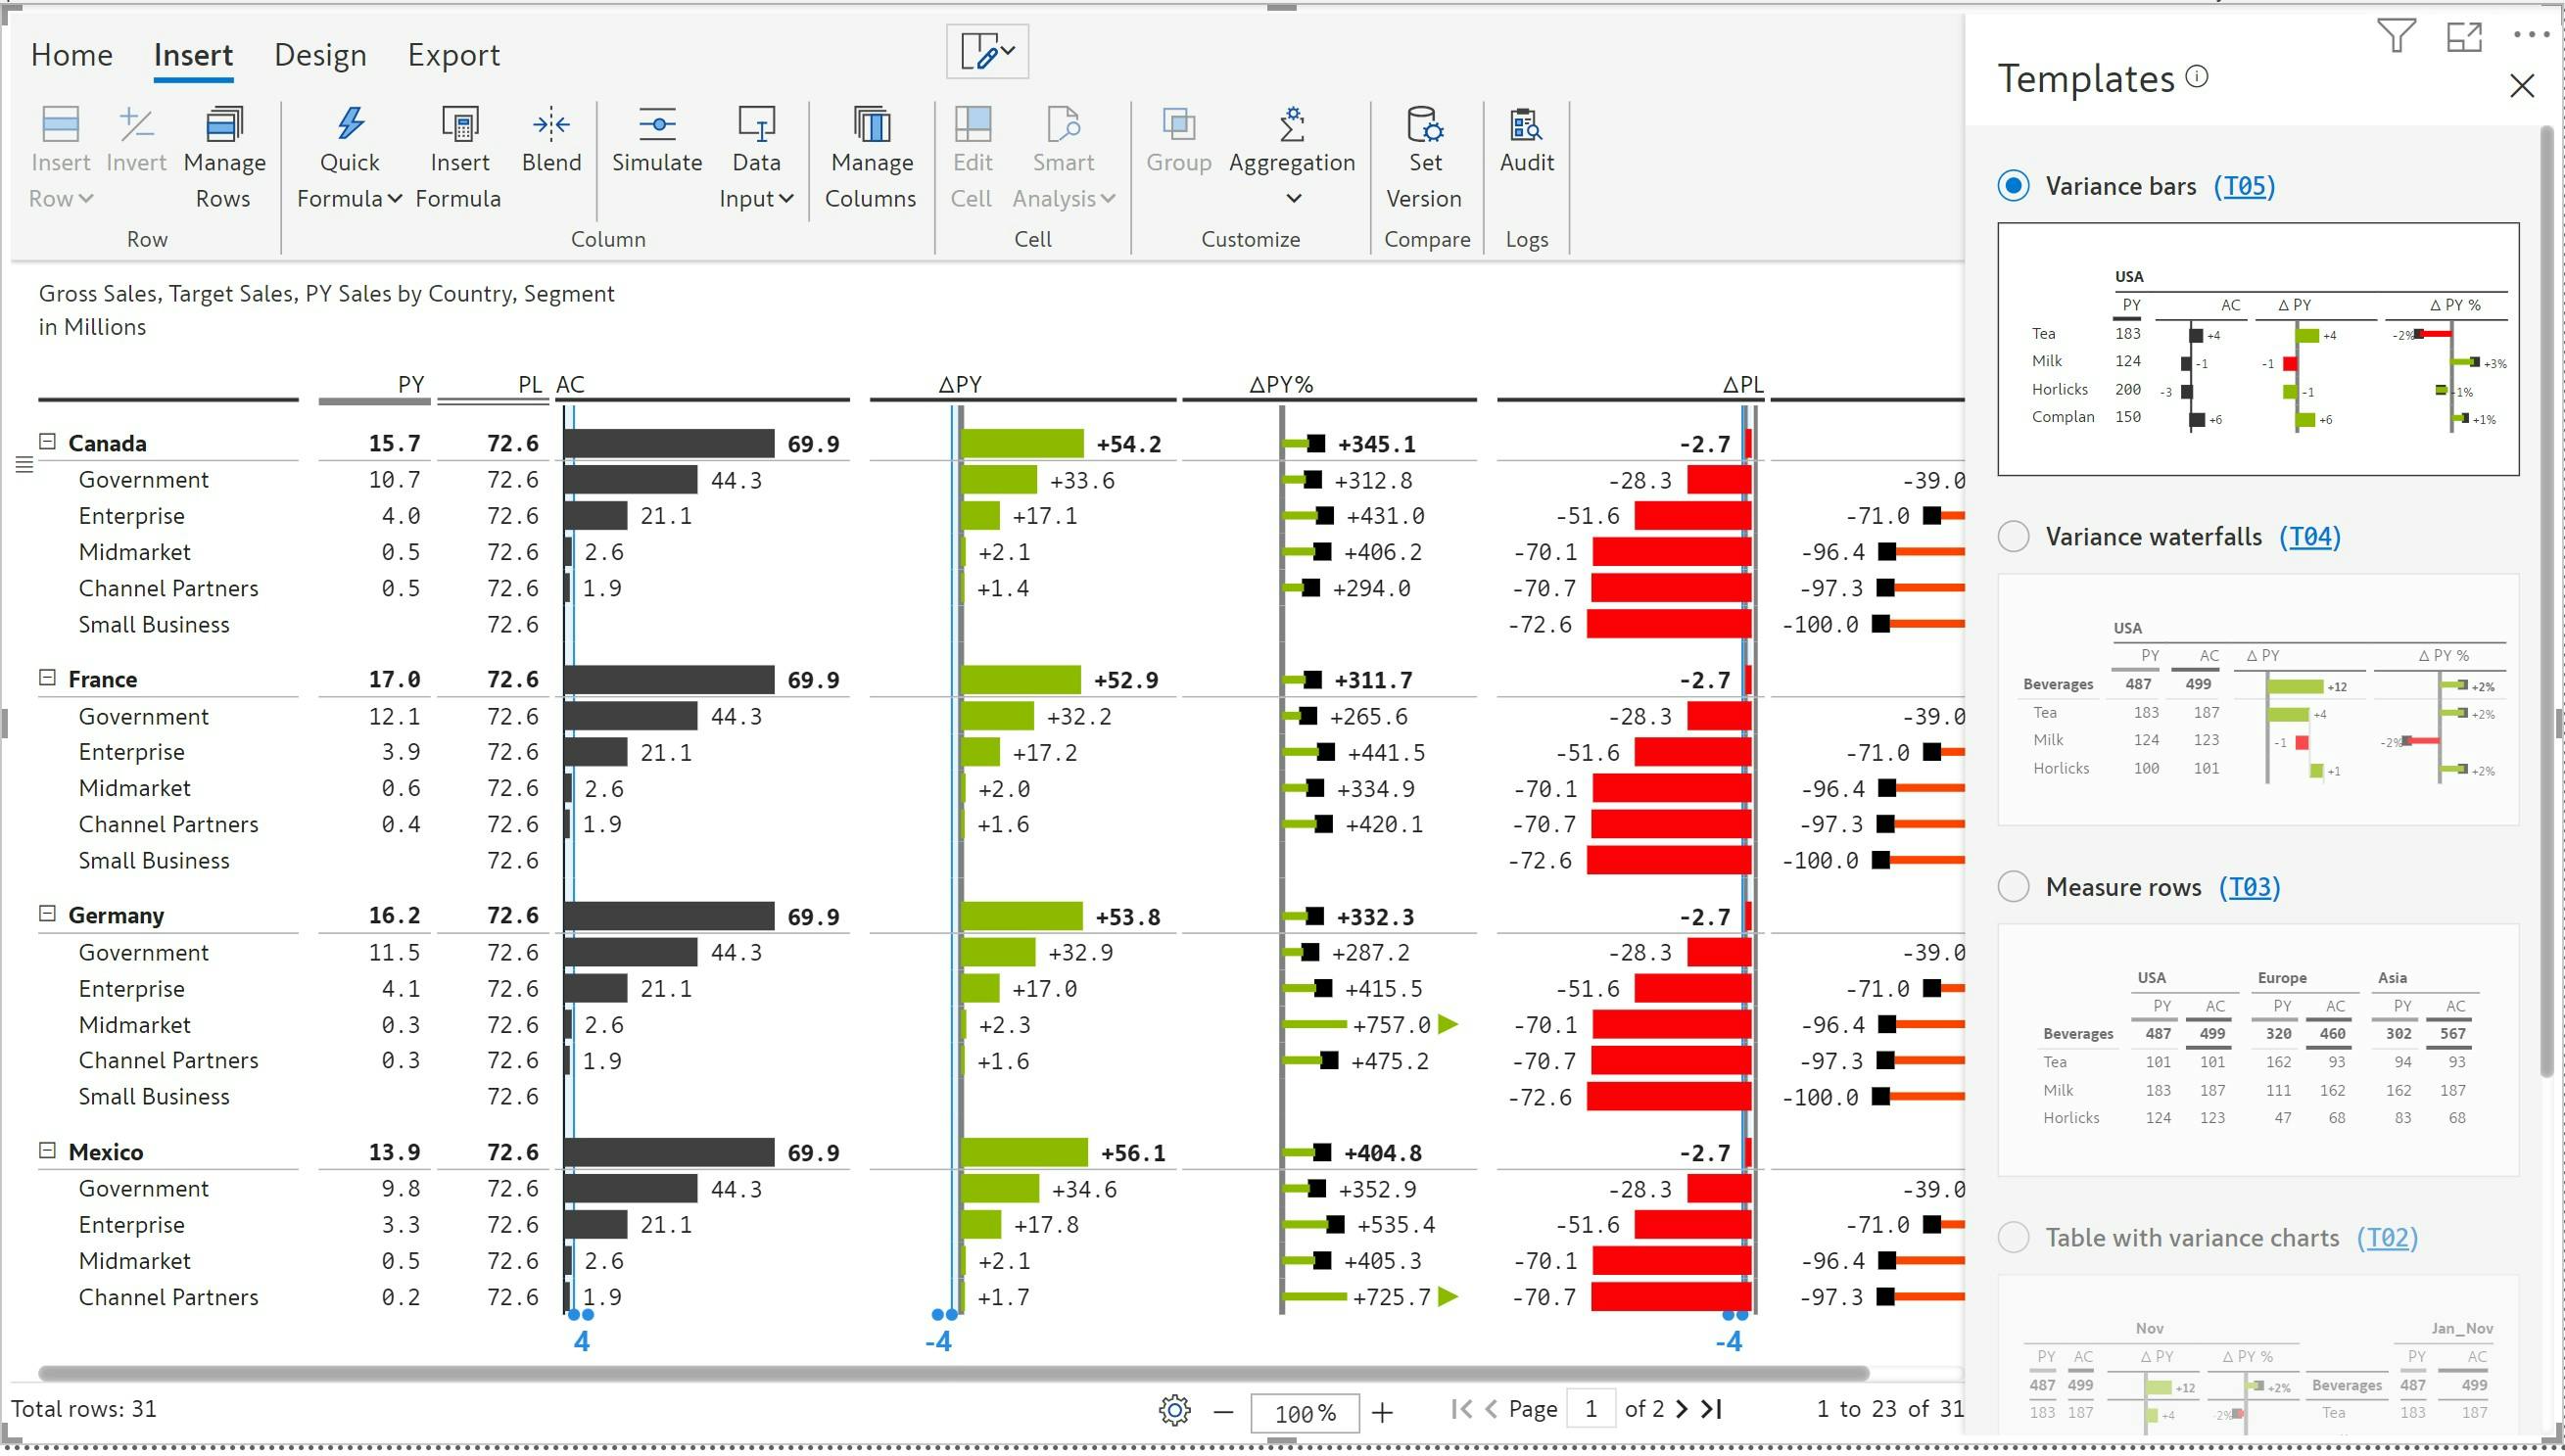Screen dimensions: 2565x1456
Task: Click the Blend column icon
Action: (551, 125)
